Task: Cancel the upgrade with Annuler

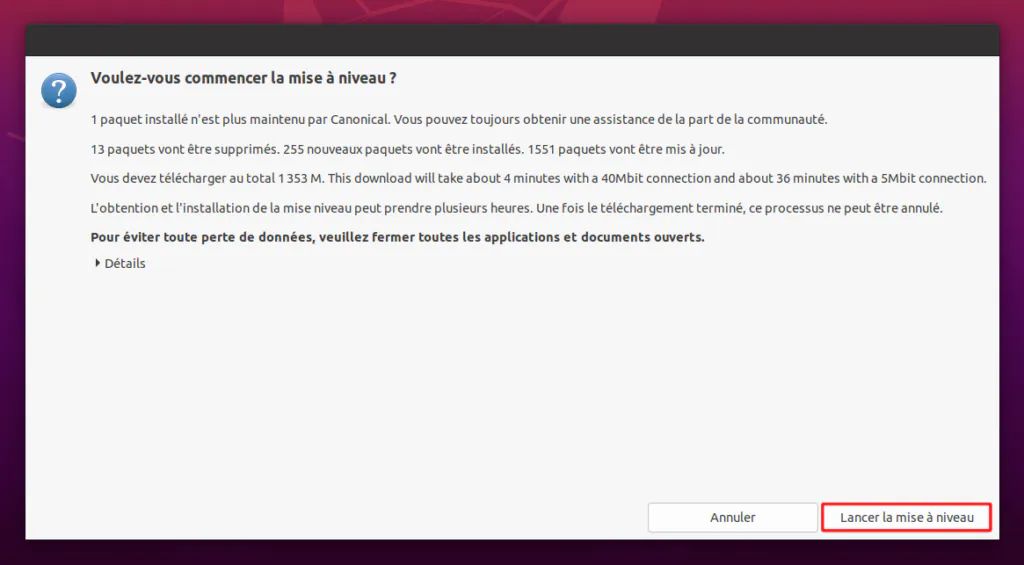Action: [x=733, y=517]
